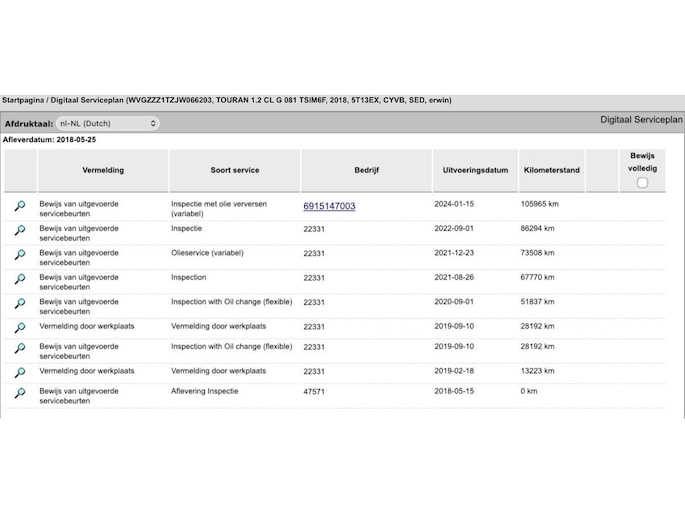Click magnifier icon for 2022-09-01 Inspectie row
The width and height of the screenshot is (685, 513).
point(19,231)
